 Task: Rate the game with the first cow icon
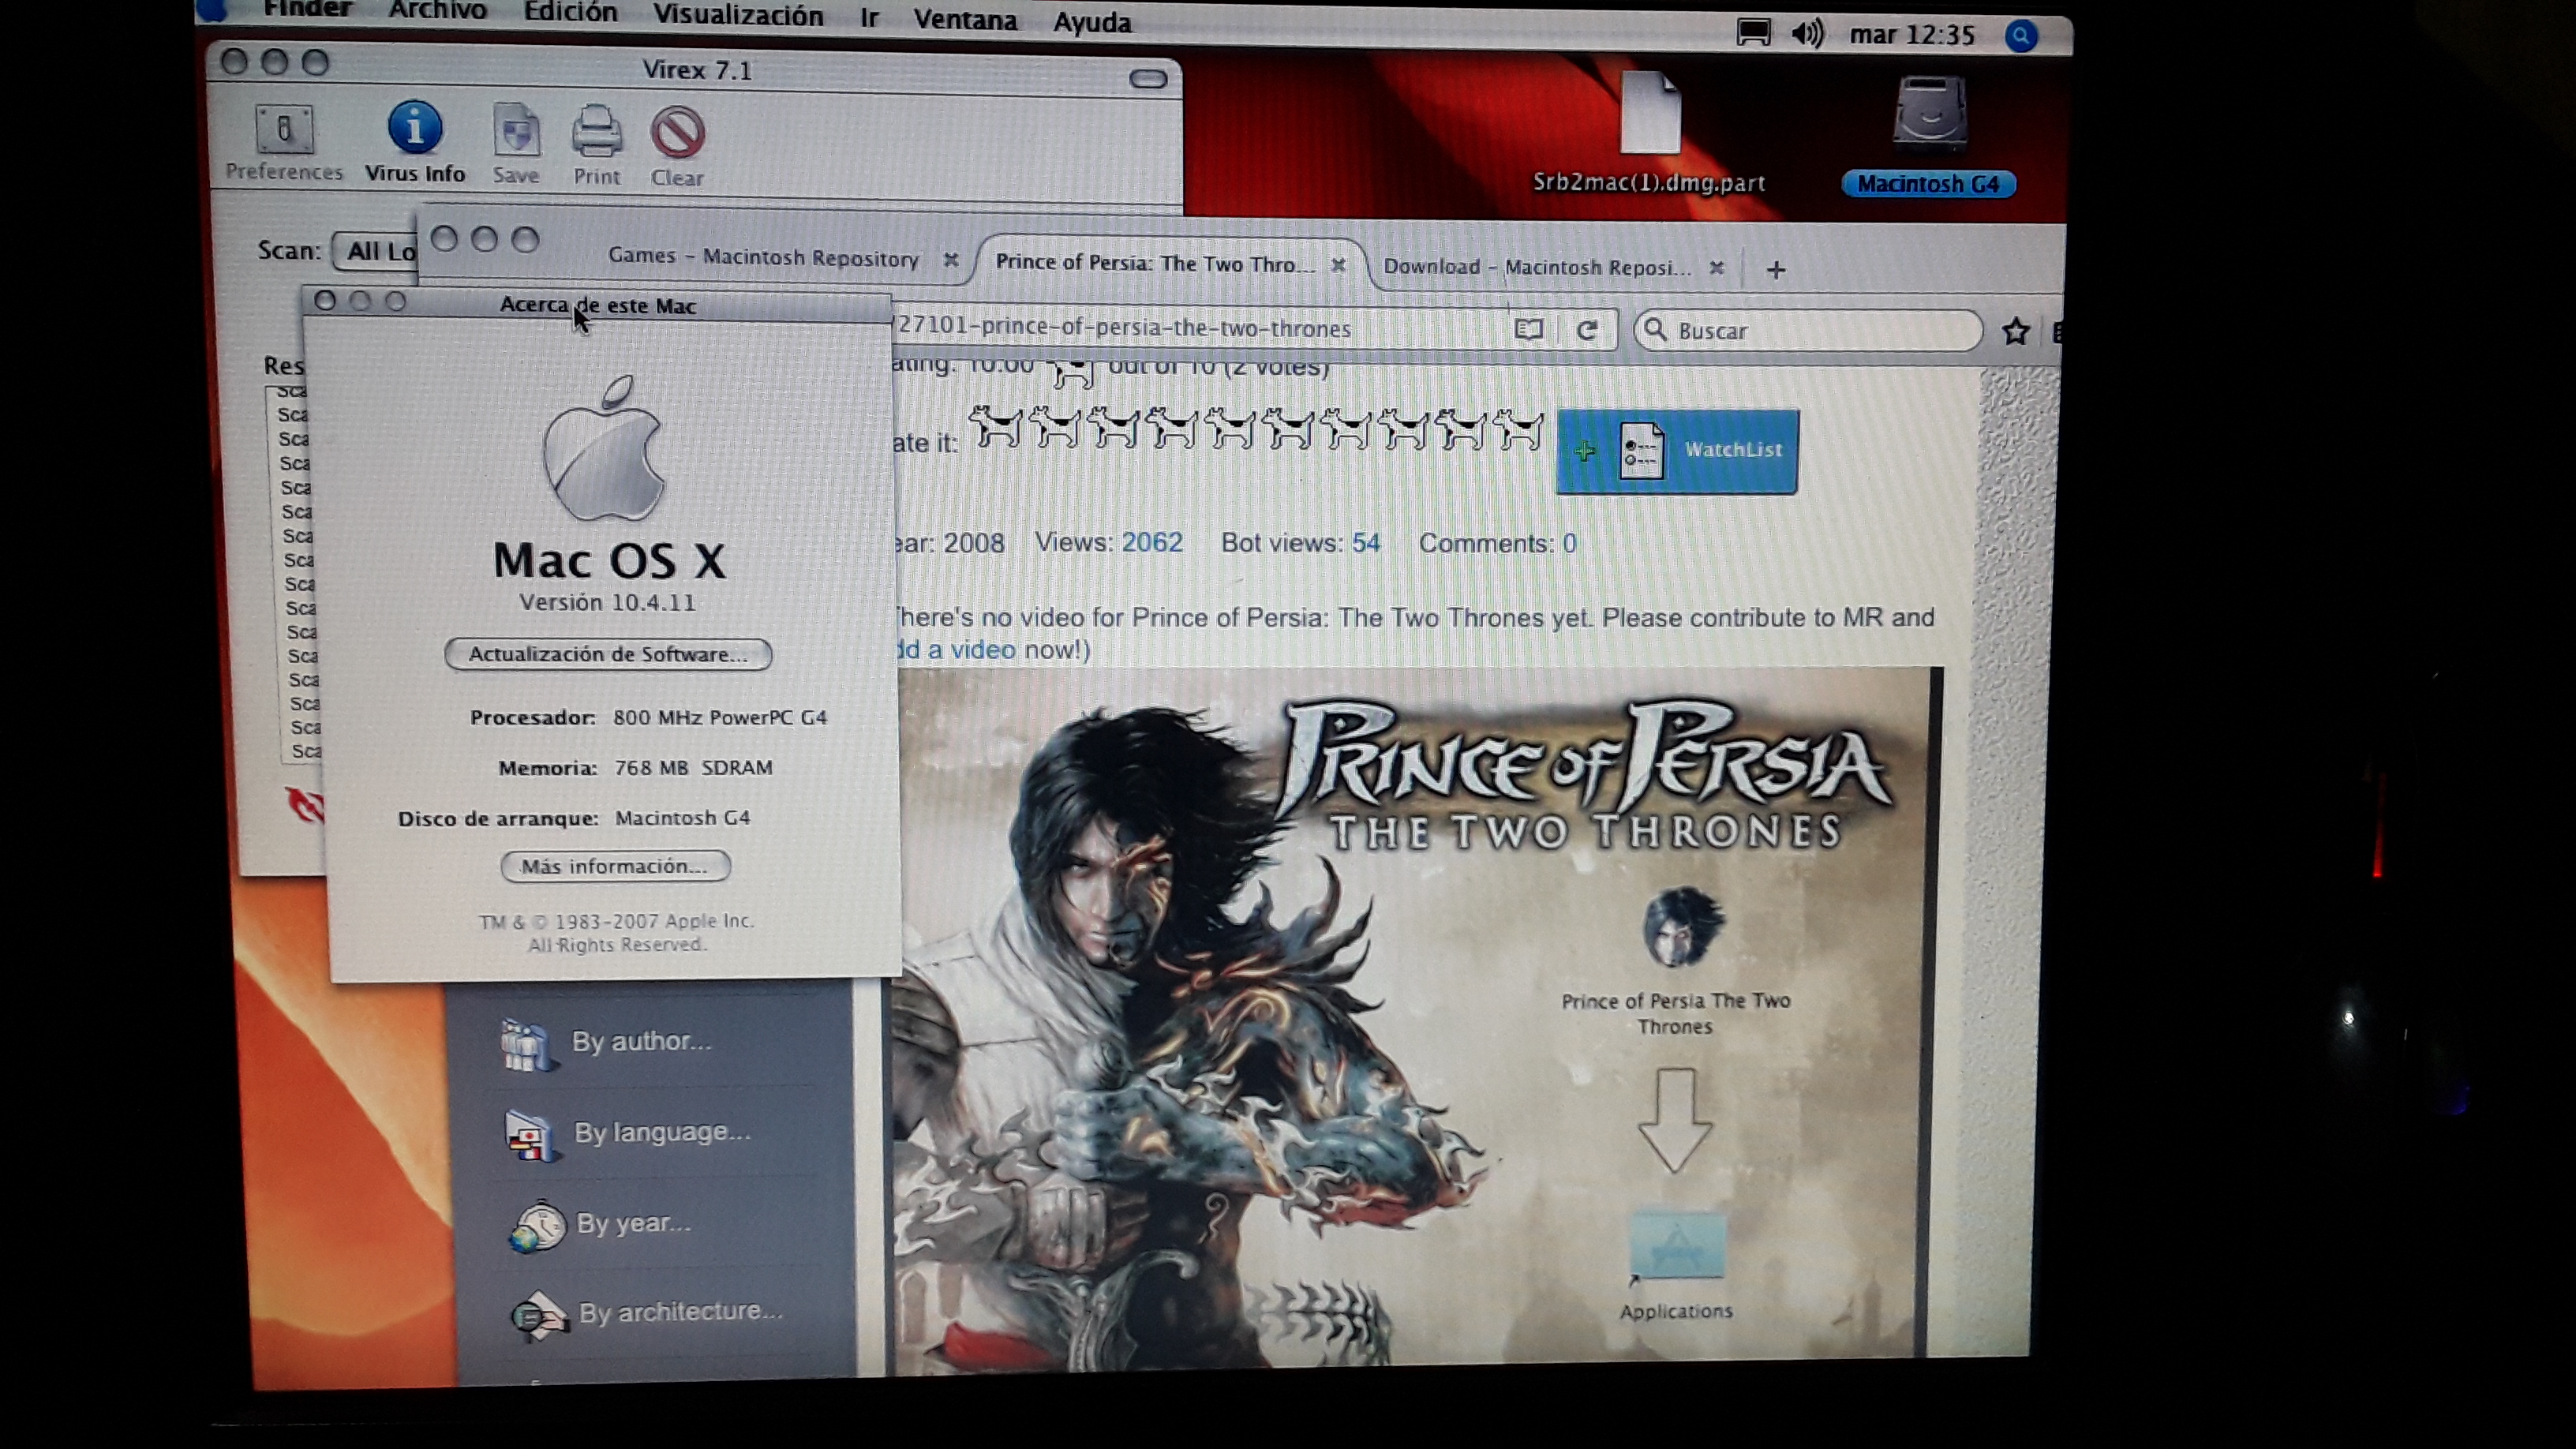[996, 428]
